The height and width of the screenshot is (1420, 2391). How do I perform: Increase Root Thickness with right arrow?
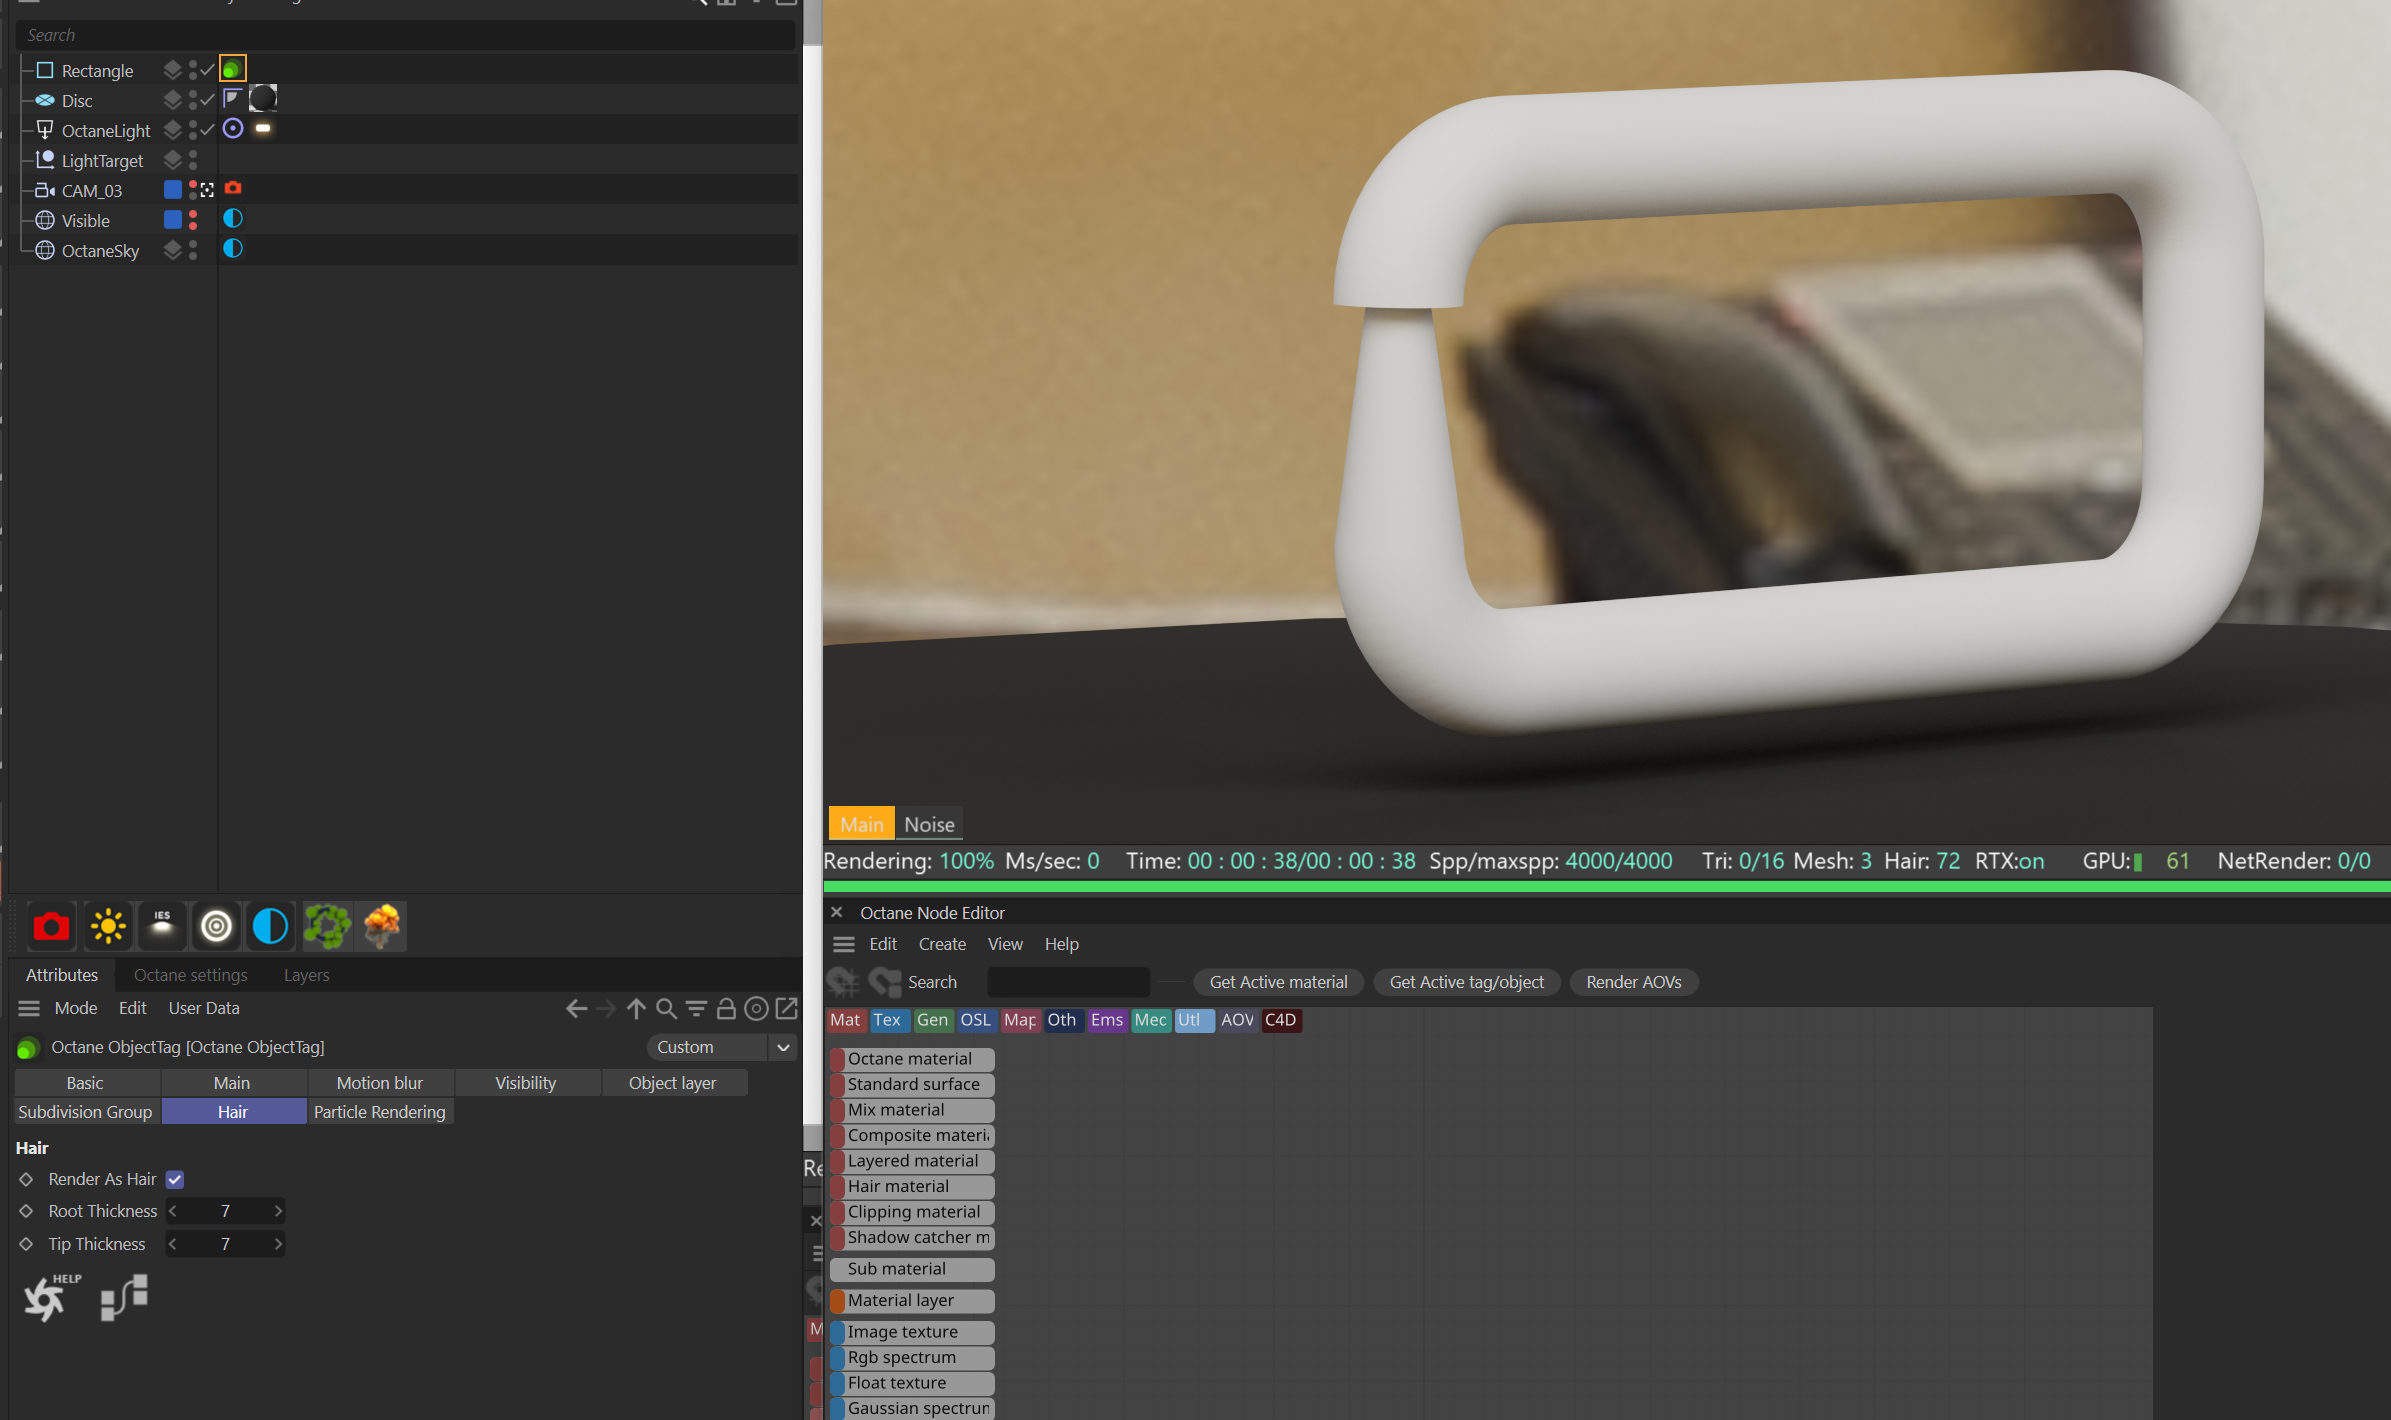(278, 1211)
